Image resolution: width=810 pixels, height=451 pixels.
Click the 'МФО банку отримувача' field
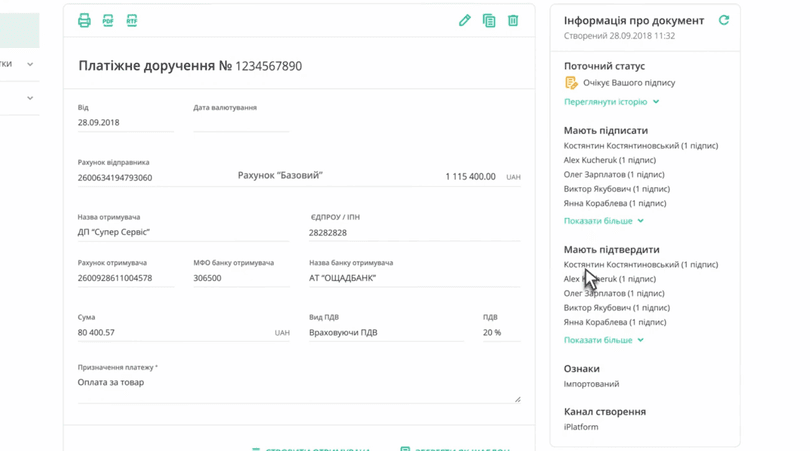click(x=240, y=278)
